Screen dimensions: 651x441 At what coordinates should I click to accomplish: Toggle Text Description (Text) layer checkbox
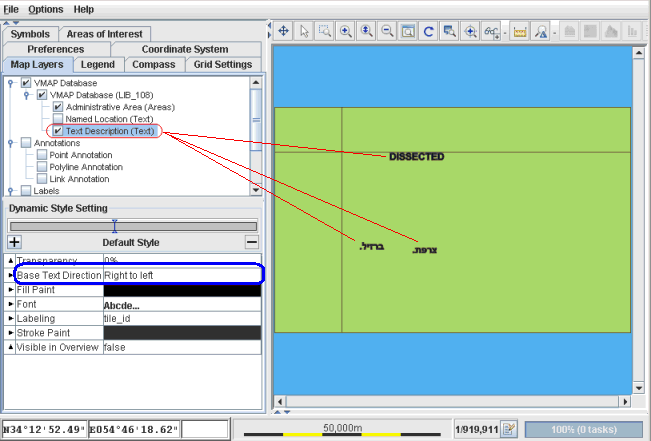(58, 130)
